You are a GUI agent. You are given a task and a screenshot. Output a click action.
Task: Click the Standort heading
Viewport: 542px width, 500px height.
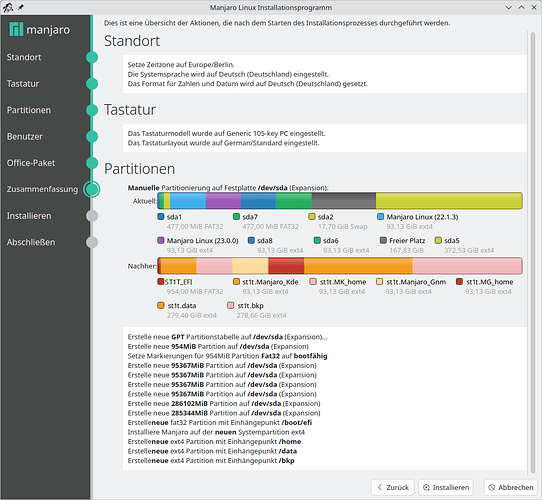pyautogui.click(x=132, y=41)
